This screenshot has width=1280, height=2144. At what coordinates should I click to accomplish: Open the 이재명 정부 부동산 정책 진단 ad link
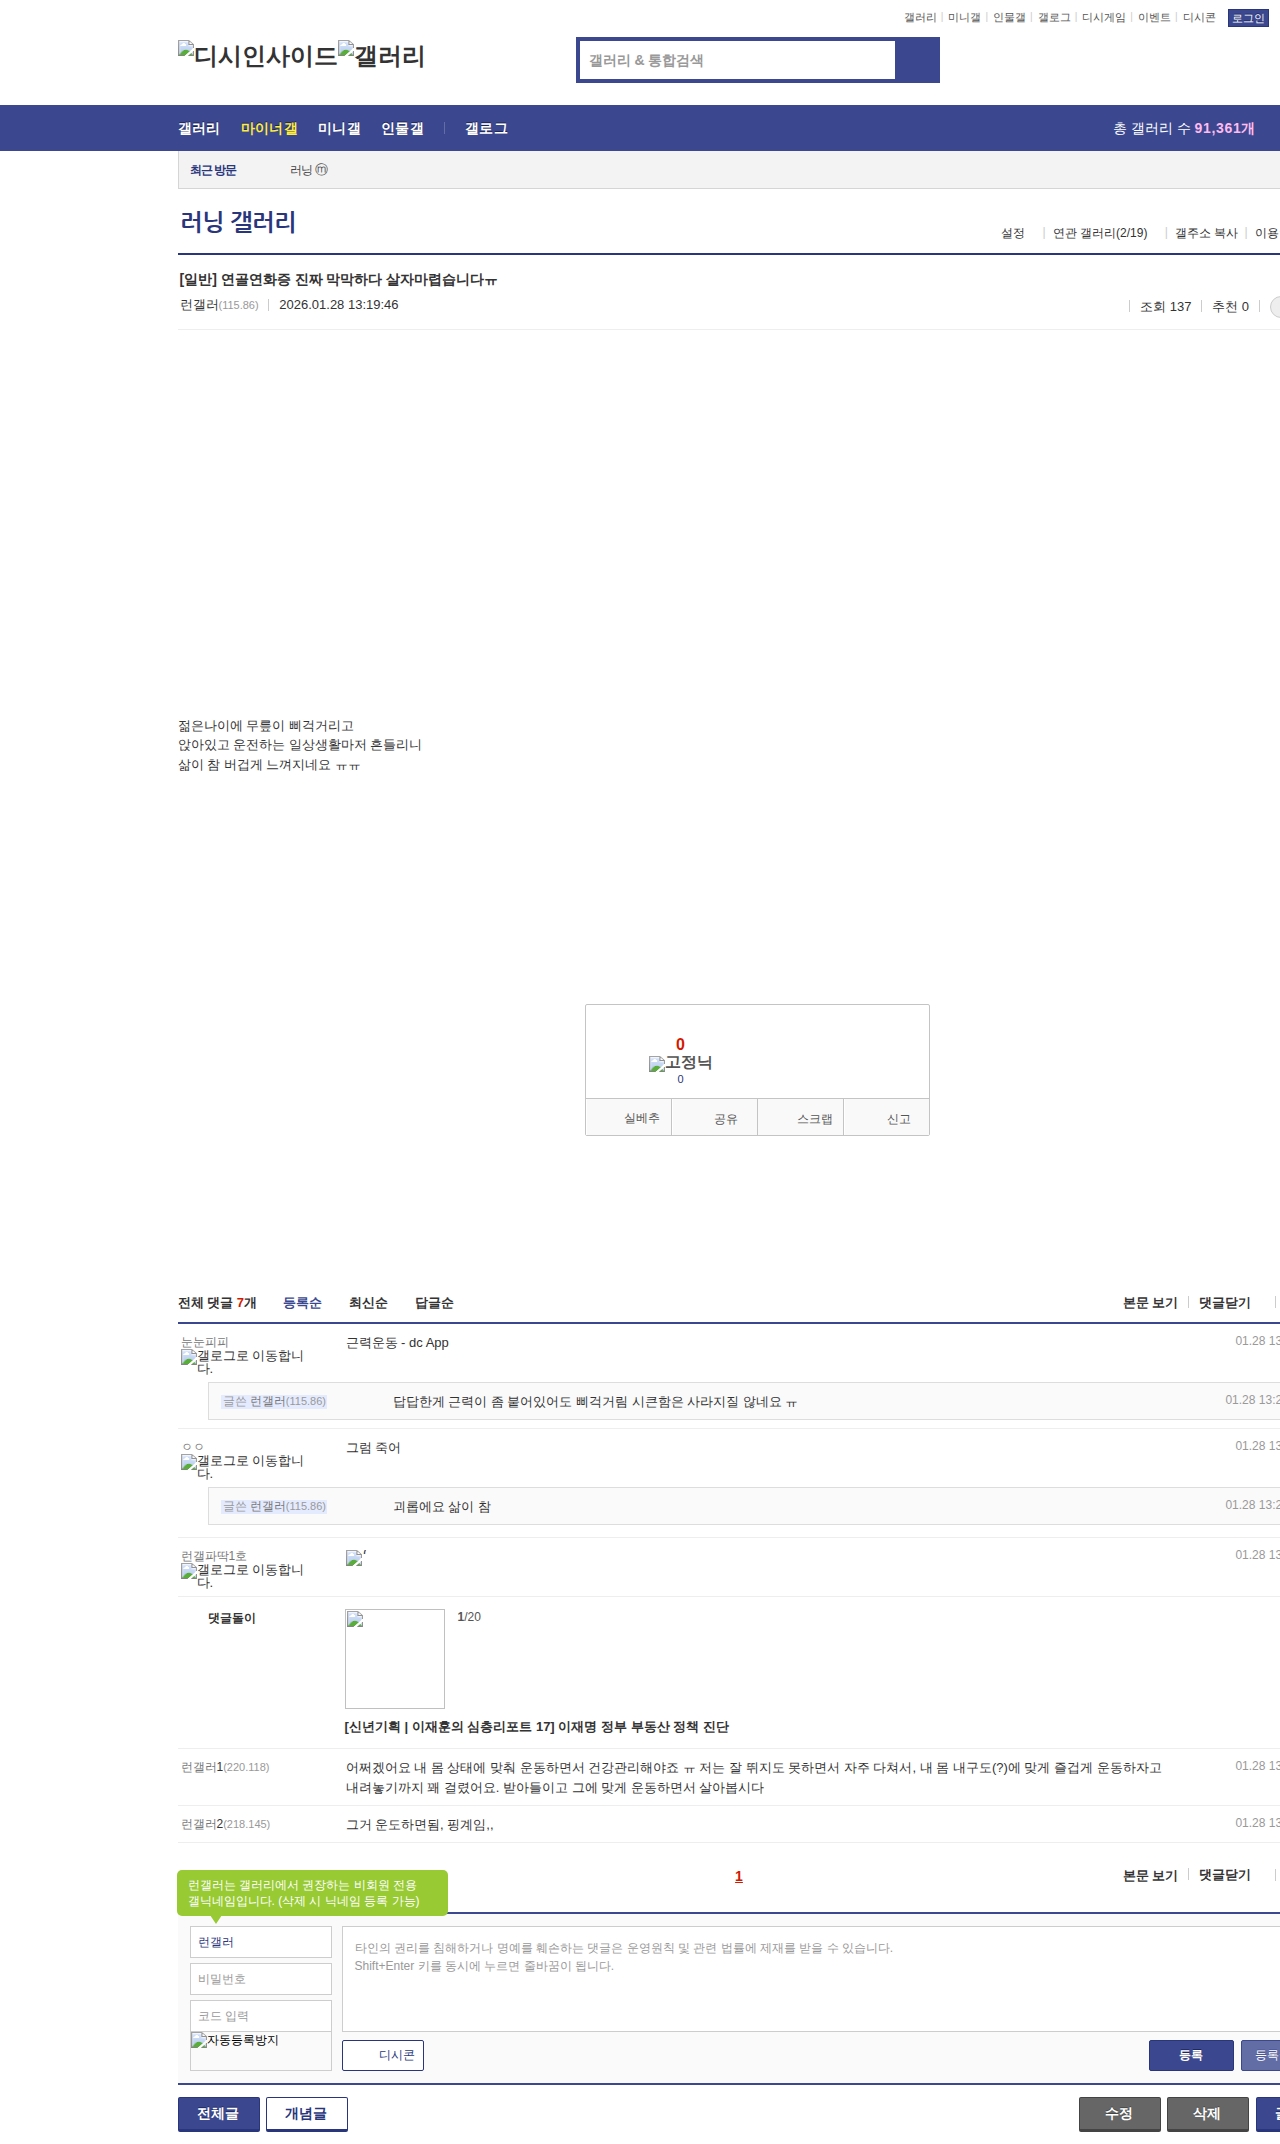pyautogui.click(x=537, y=1727)
